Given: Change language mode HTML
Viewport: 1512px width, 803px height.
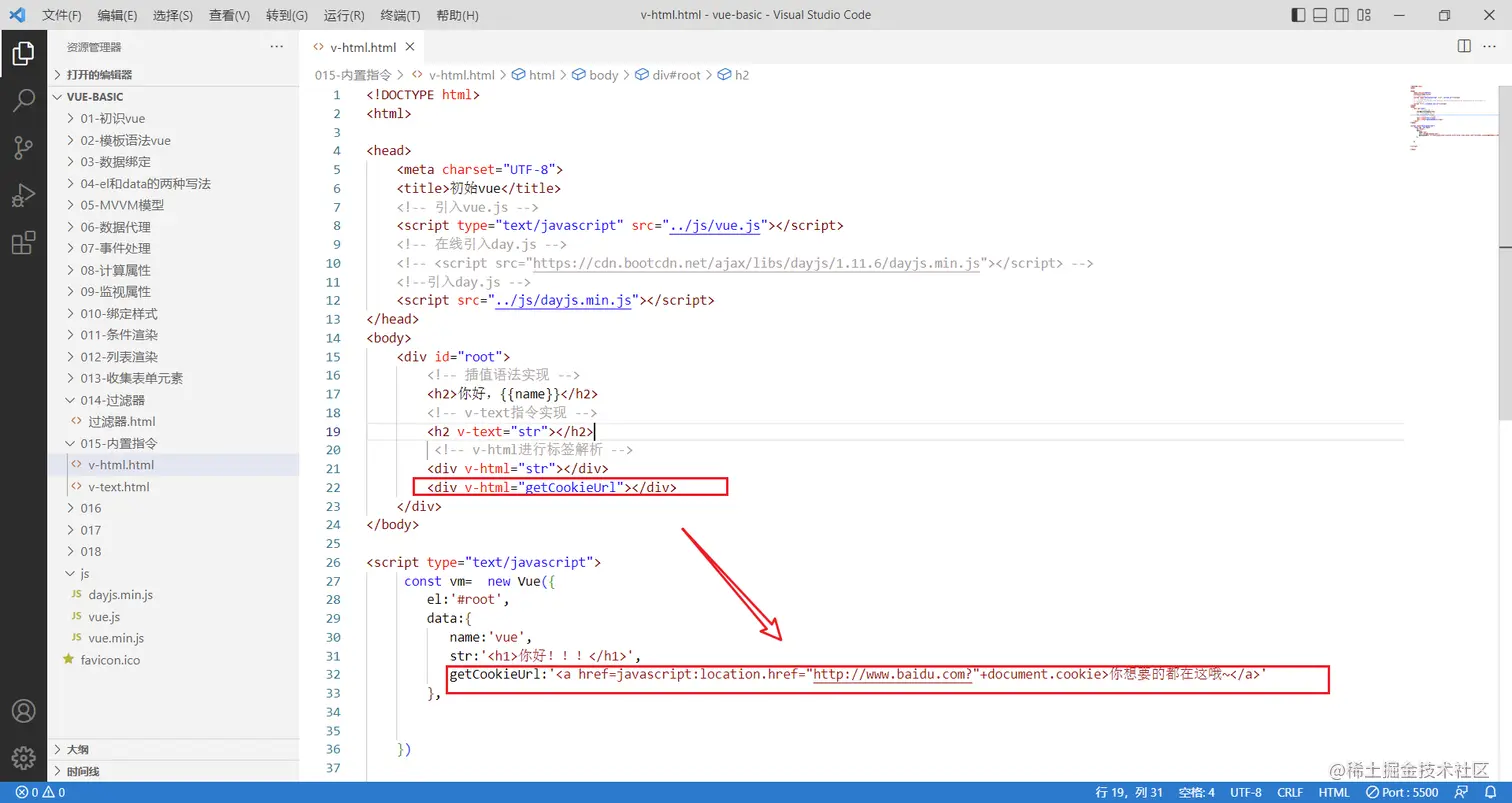Looking at the screenshot, I should point(1334,792).
